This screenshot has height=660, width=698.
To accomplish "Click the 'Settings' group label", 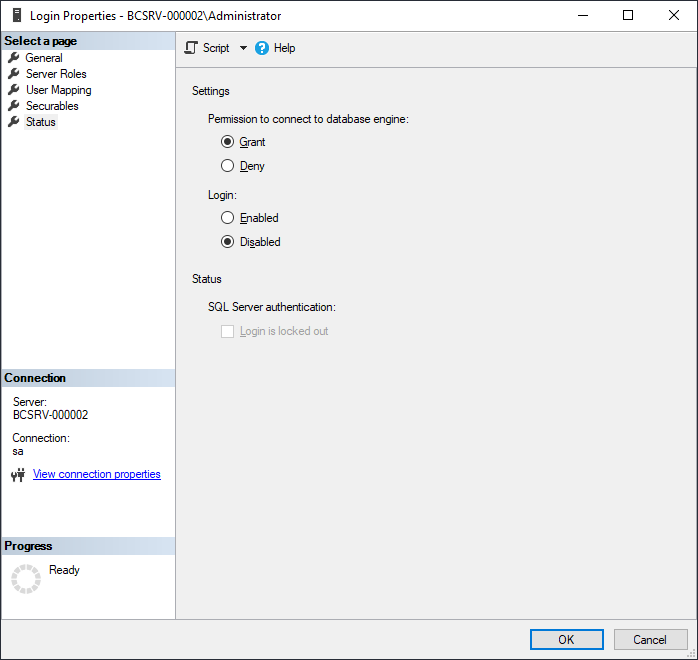I will (211, 91).
